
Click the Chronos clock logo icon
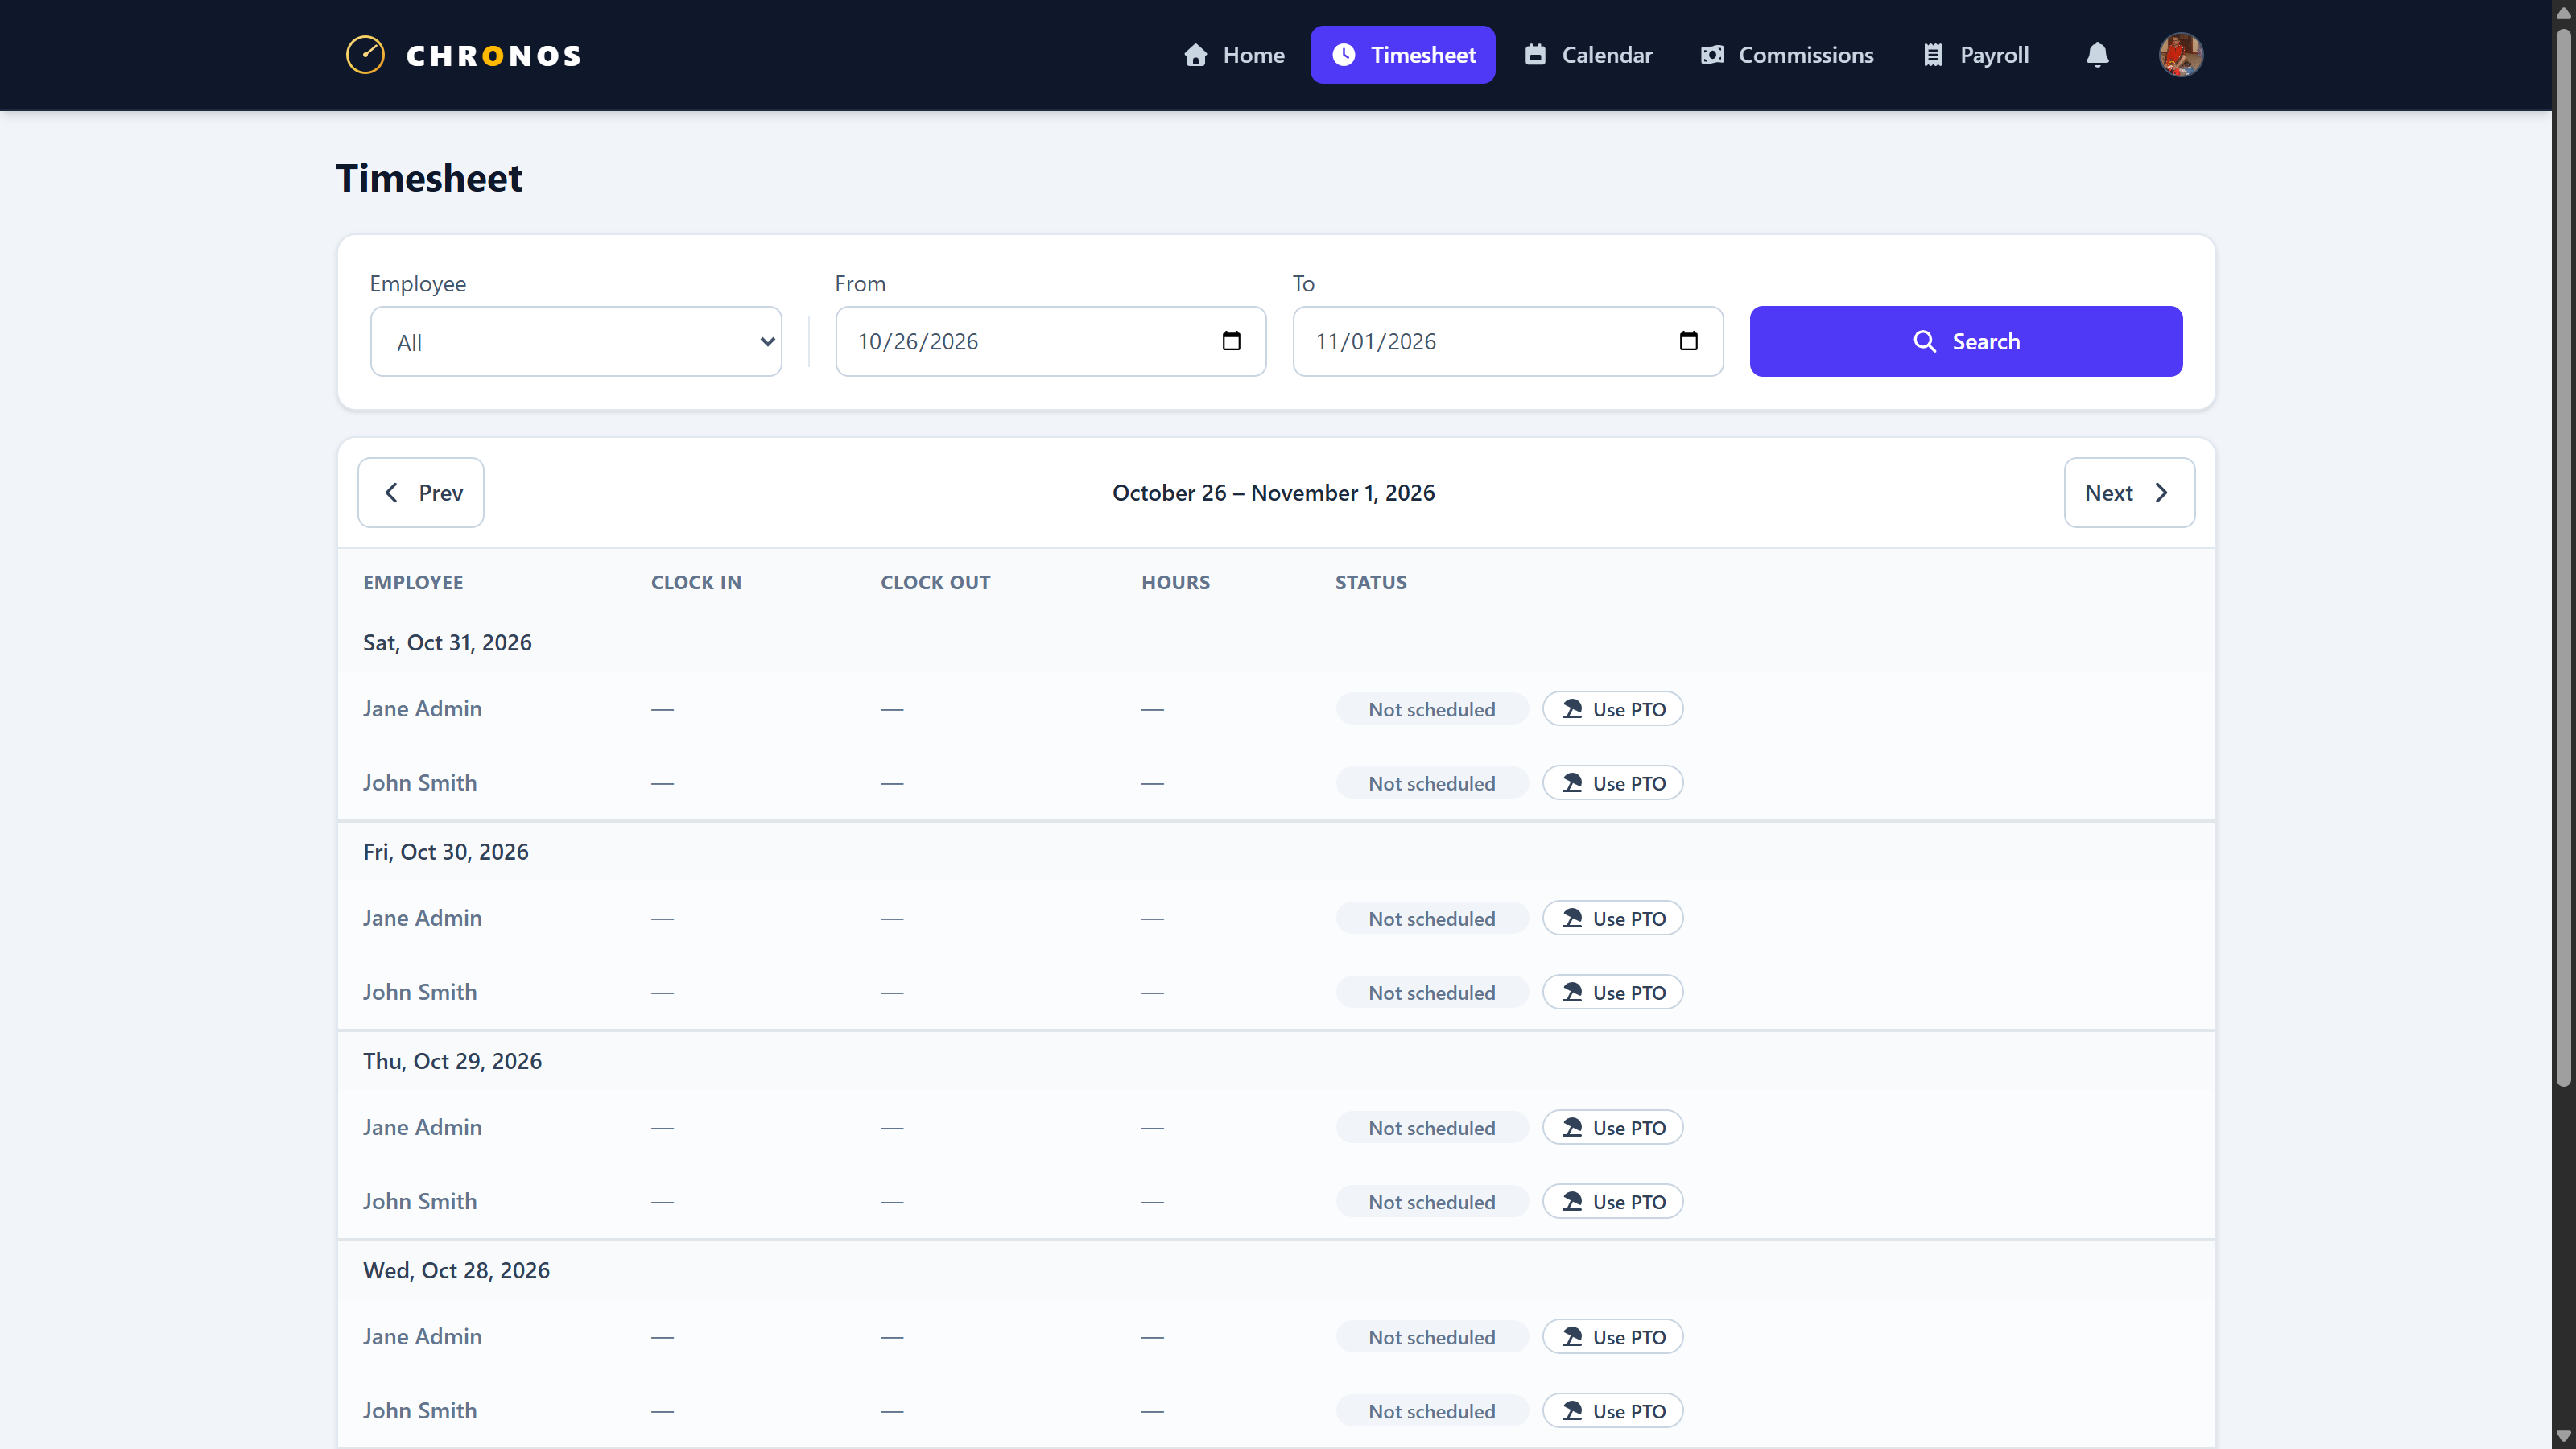pyautogui.click(x=365, y=55)
